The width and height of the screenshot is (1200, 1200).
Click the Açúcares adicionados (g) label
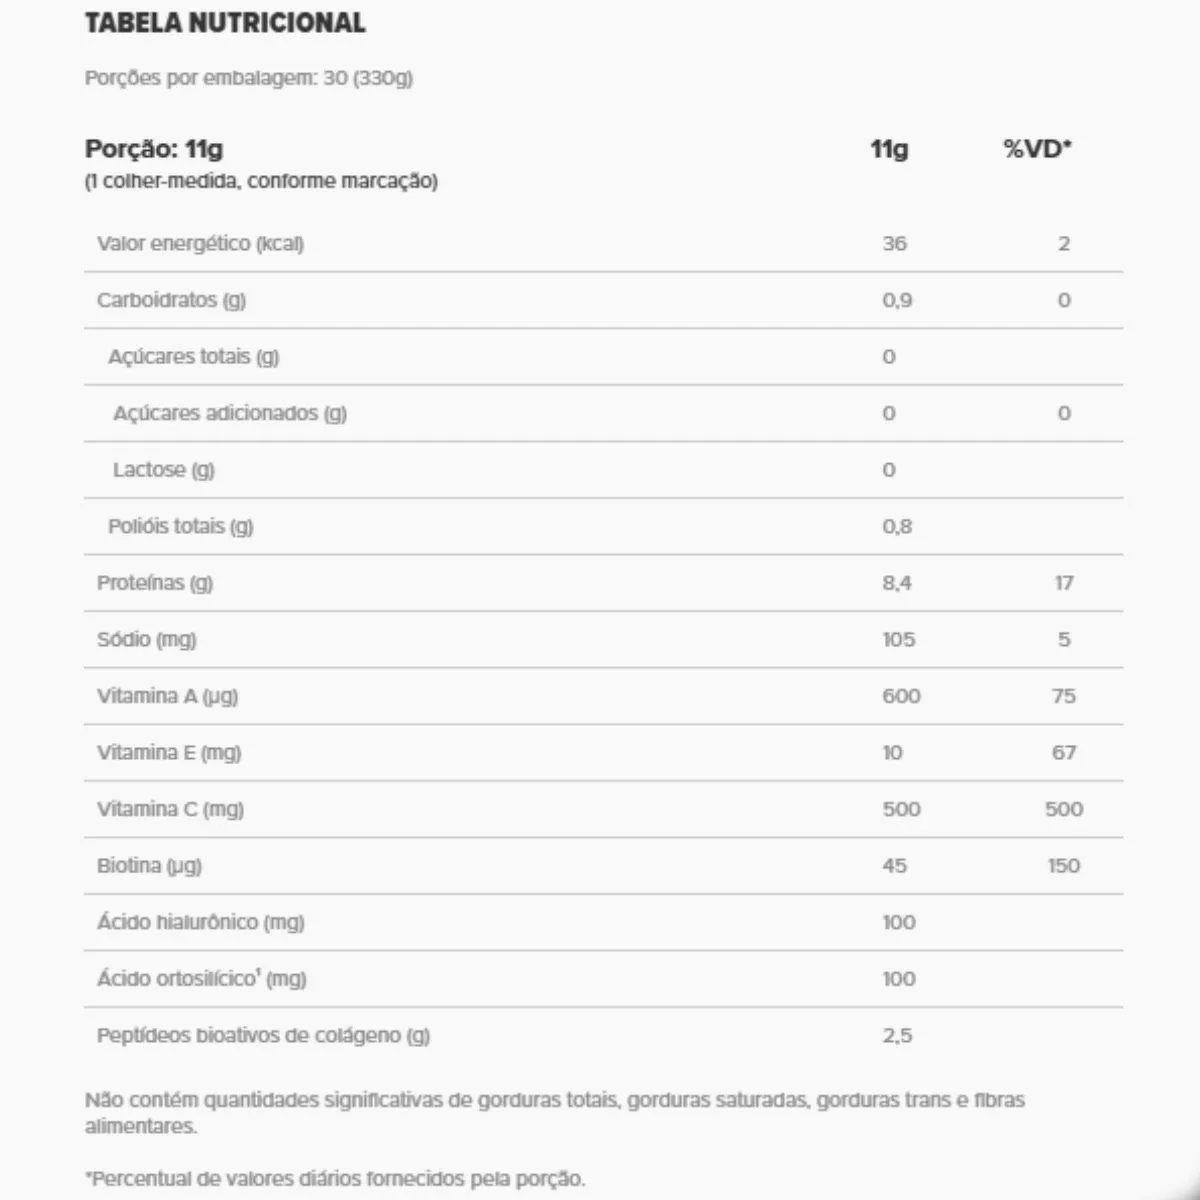(229, 413)
